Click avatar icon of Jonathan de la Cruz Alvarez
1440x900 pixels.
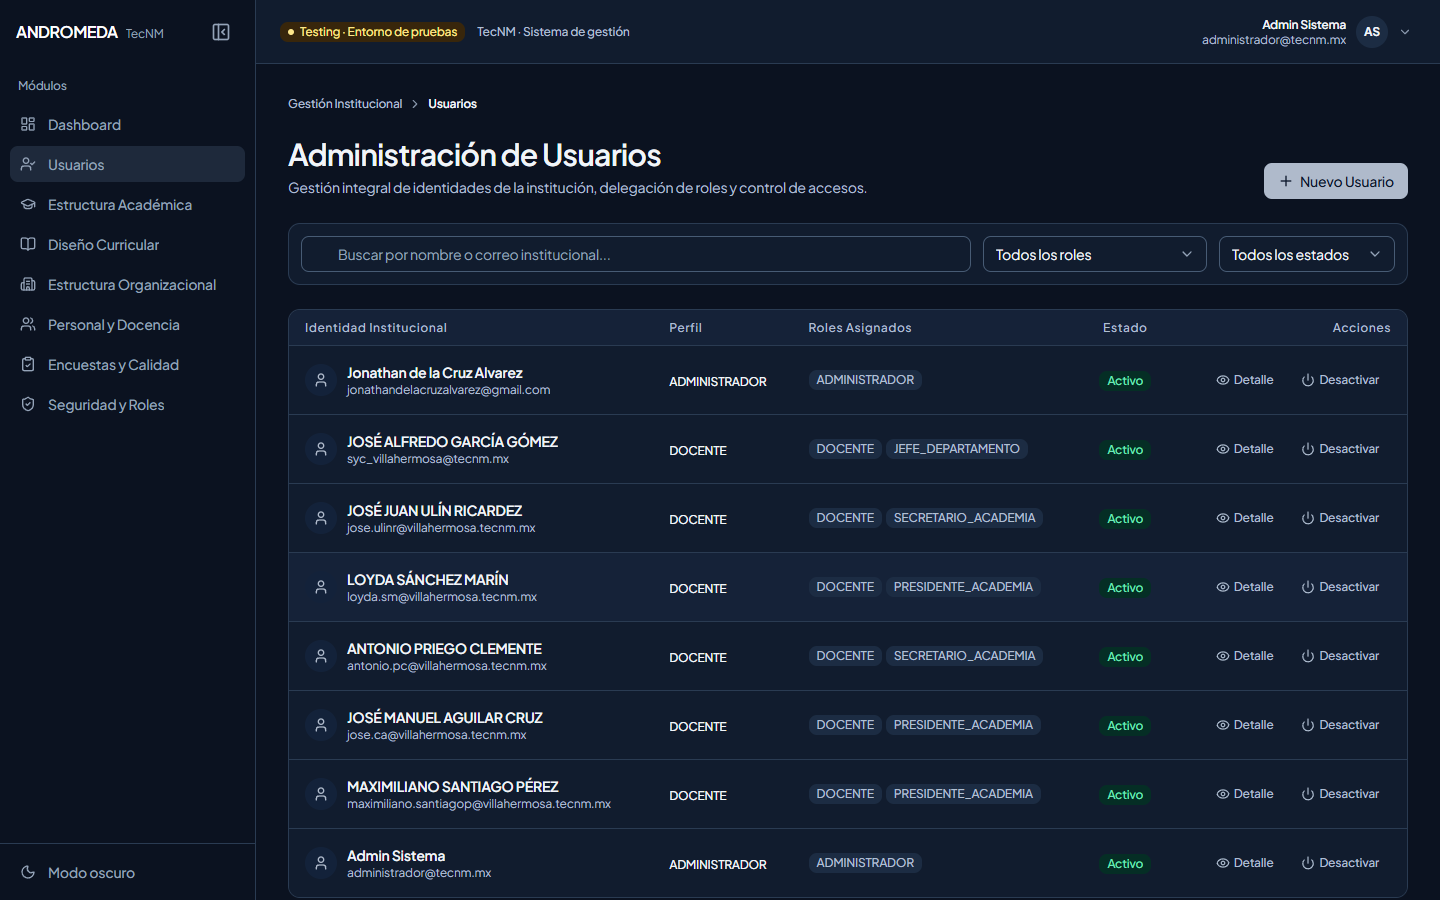tap(321, 380)
